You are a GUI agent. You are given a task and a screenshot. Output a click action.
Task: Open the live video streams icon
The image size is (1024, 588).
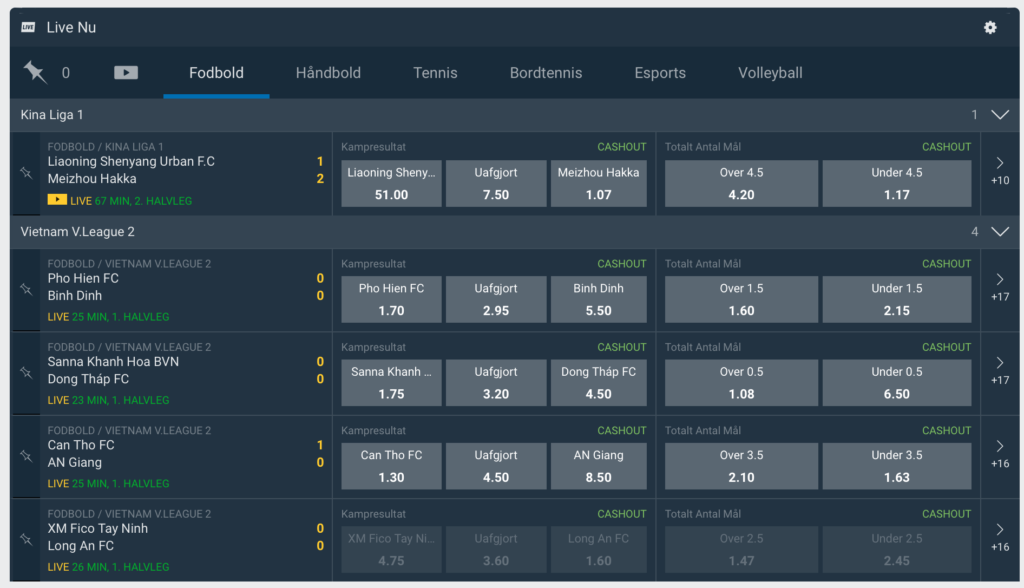point(125,72)
